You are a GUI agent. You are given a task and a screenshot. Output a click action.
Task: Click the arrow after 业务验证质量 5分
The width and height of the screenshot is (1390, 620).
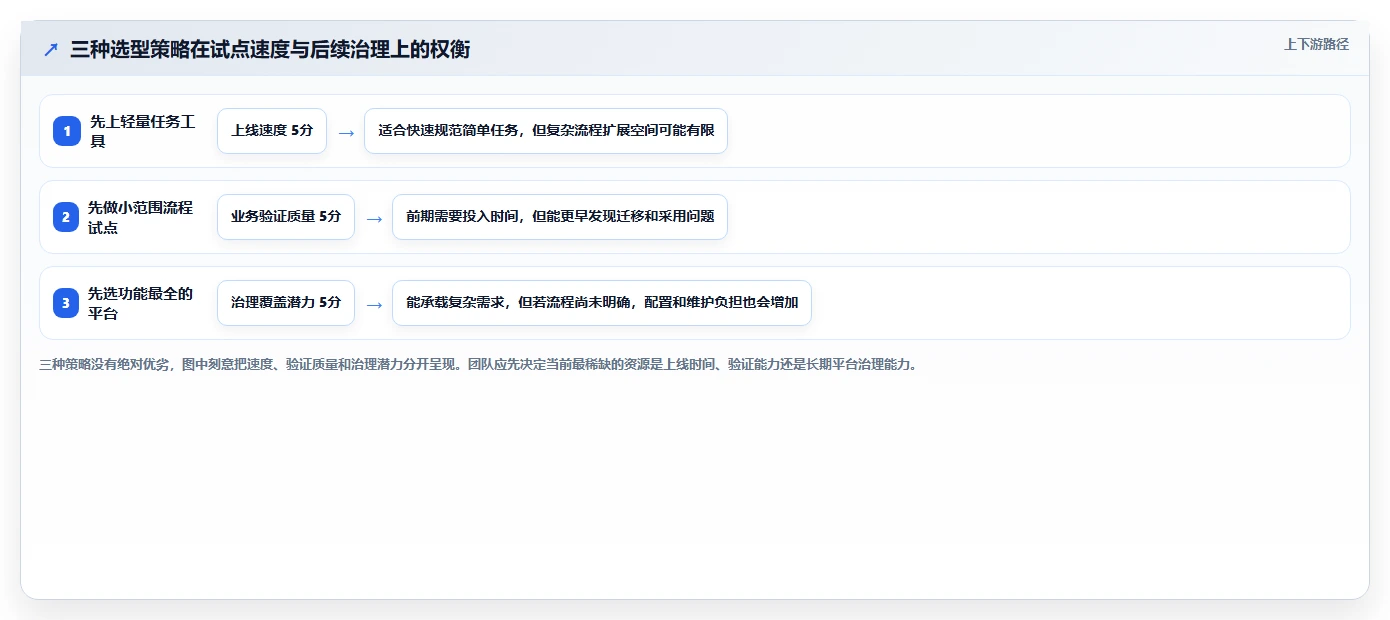374,218
